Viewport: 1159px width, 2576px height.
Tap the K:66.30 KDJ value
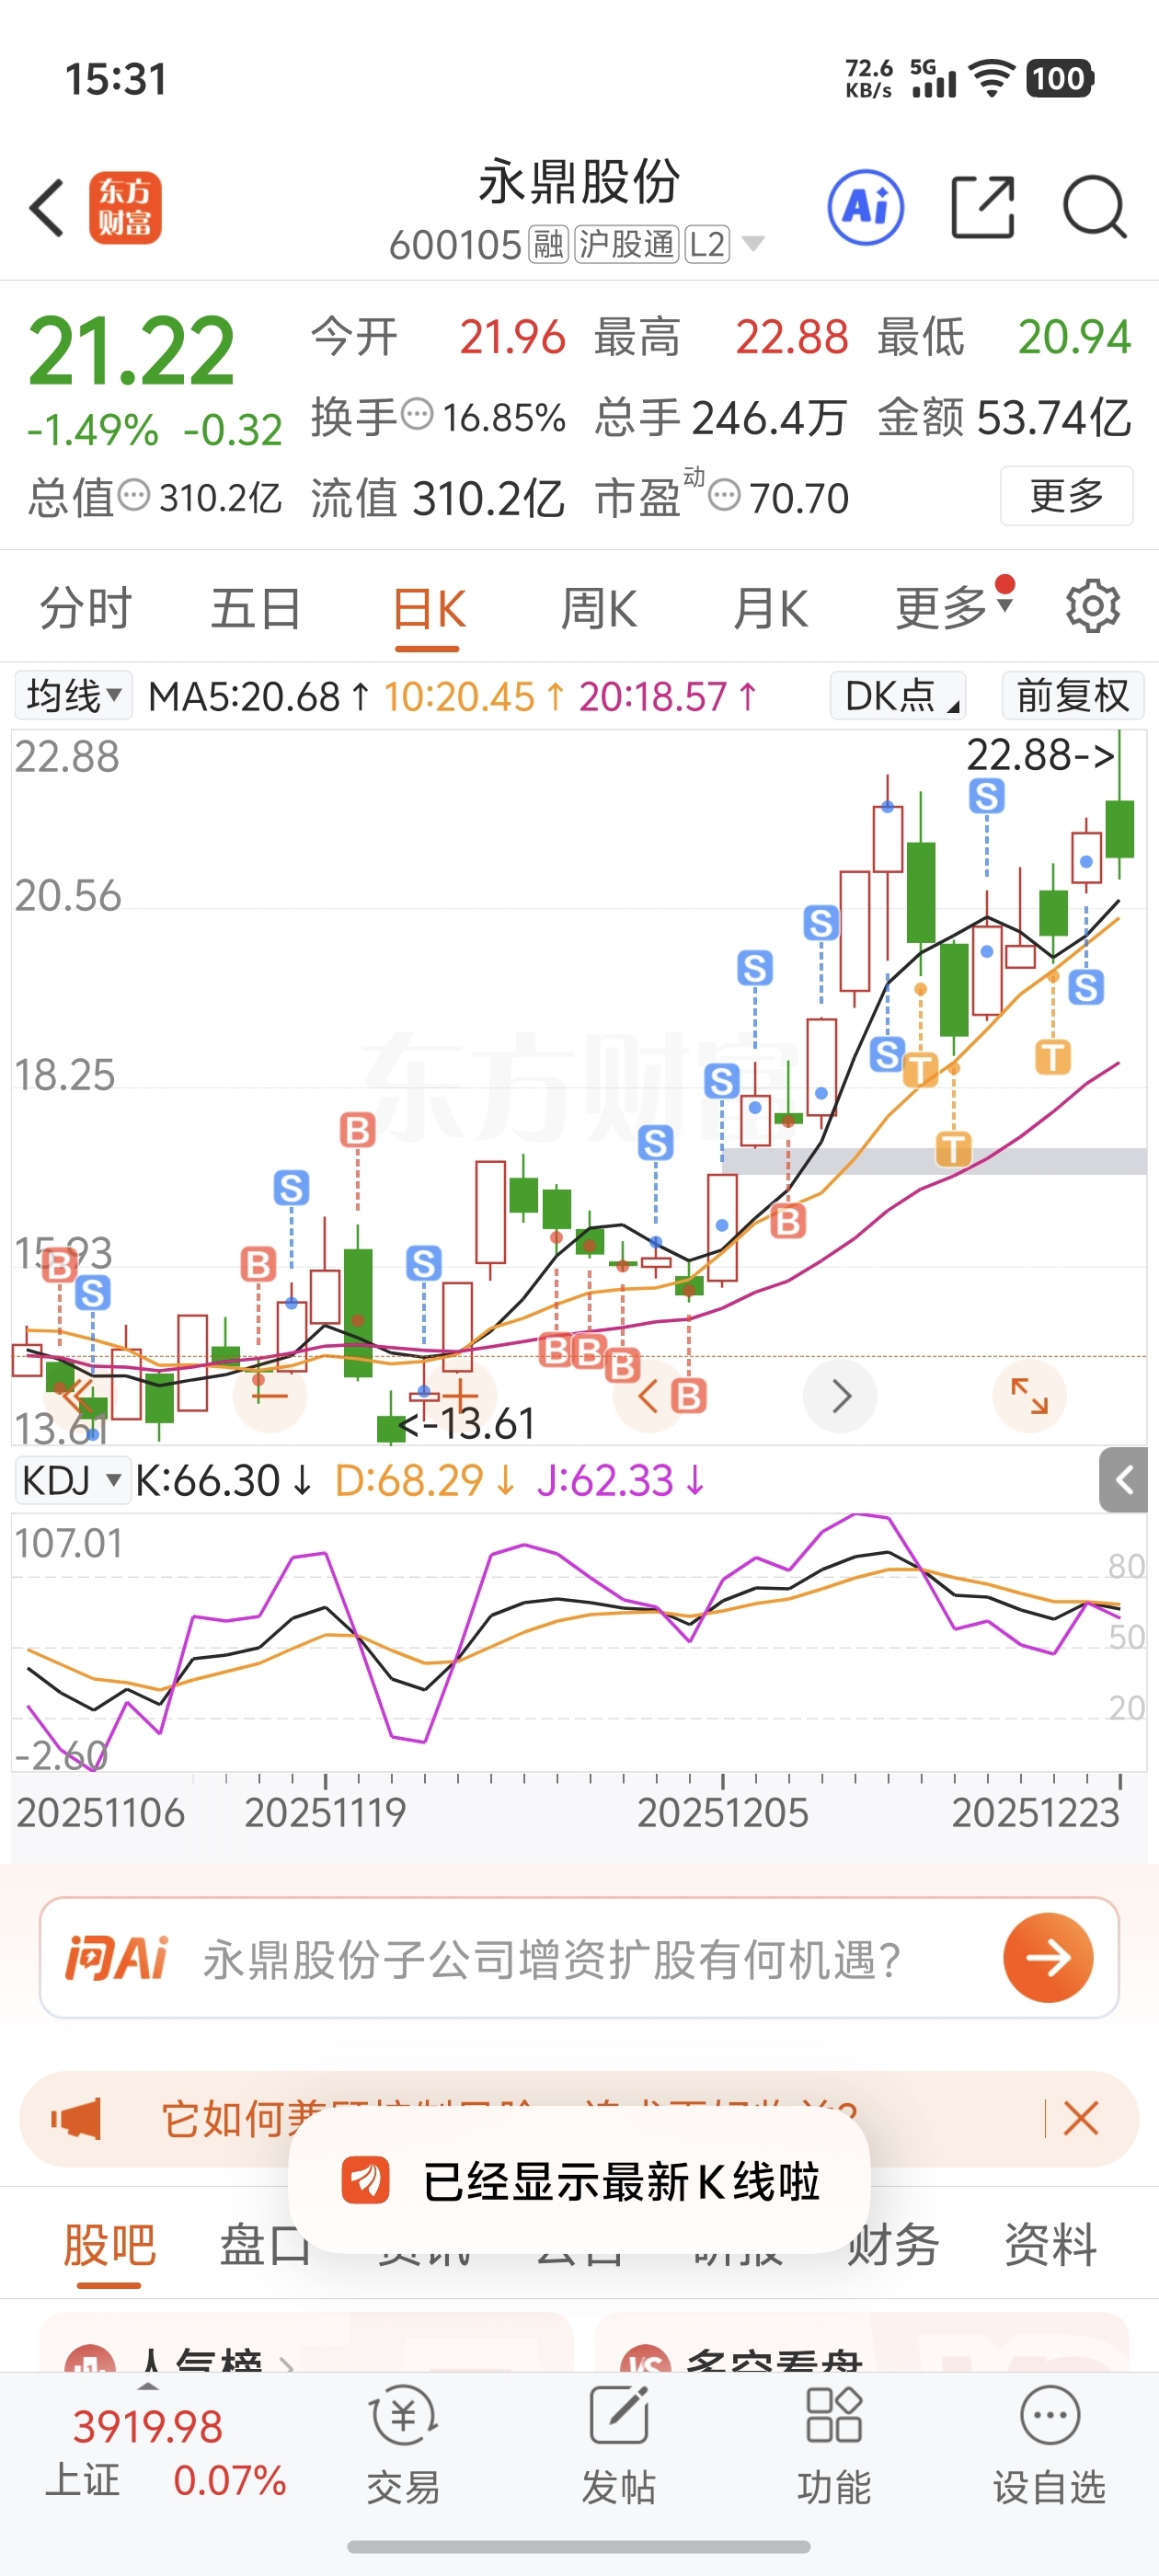[x=224, y=1480]
